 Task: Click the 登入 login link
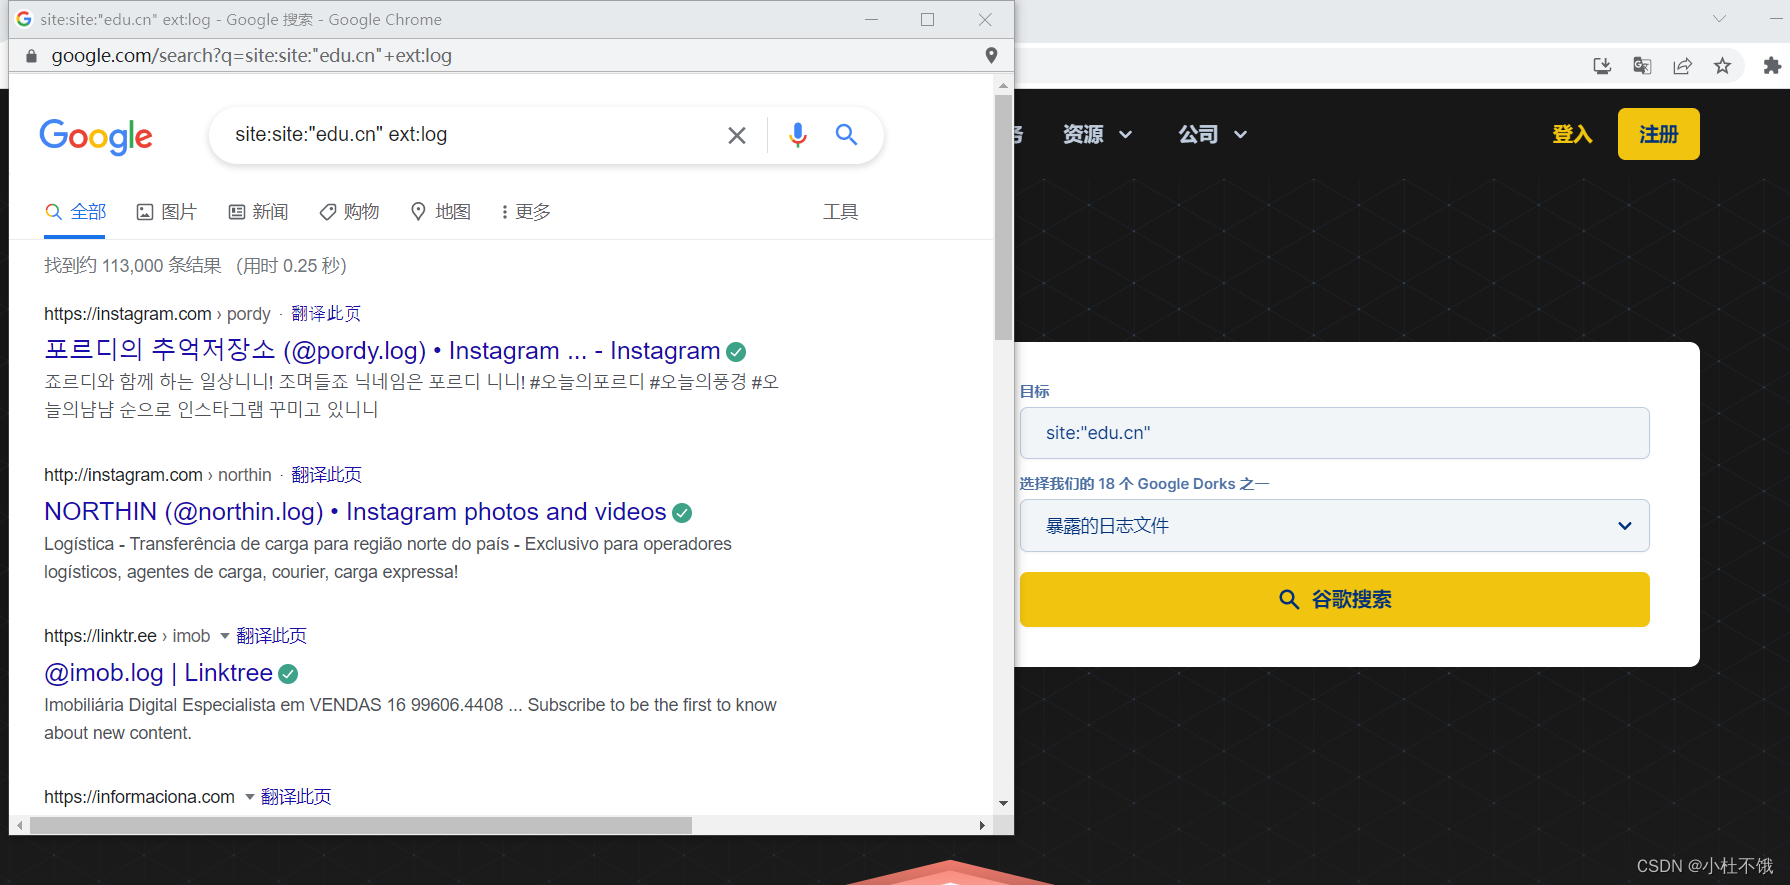(1572, 134)
